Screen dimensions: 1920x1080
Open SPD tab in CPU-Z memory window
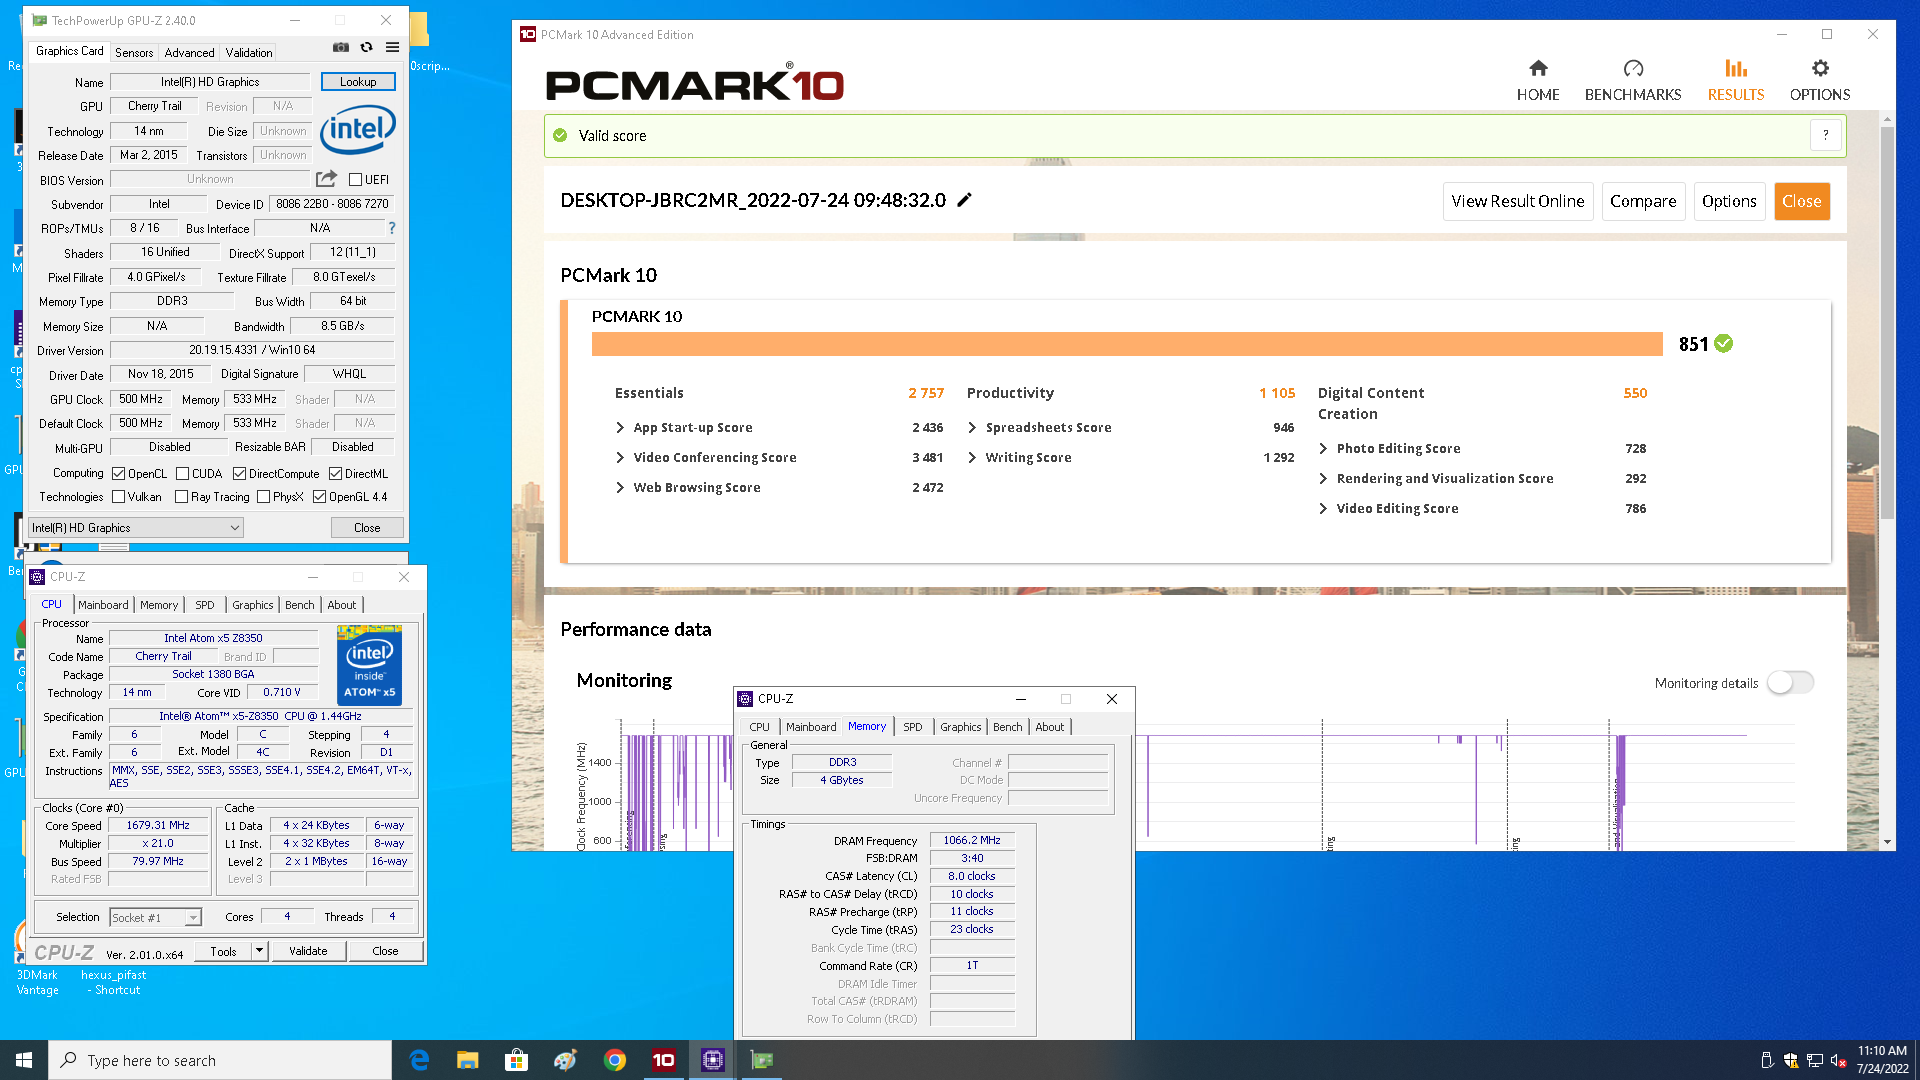913,727
